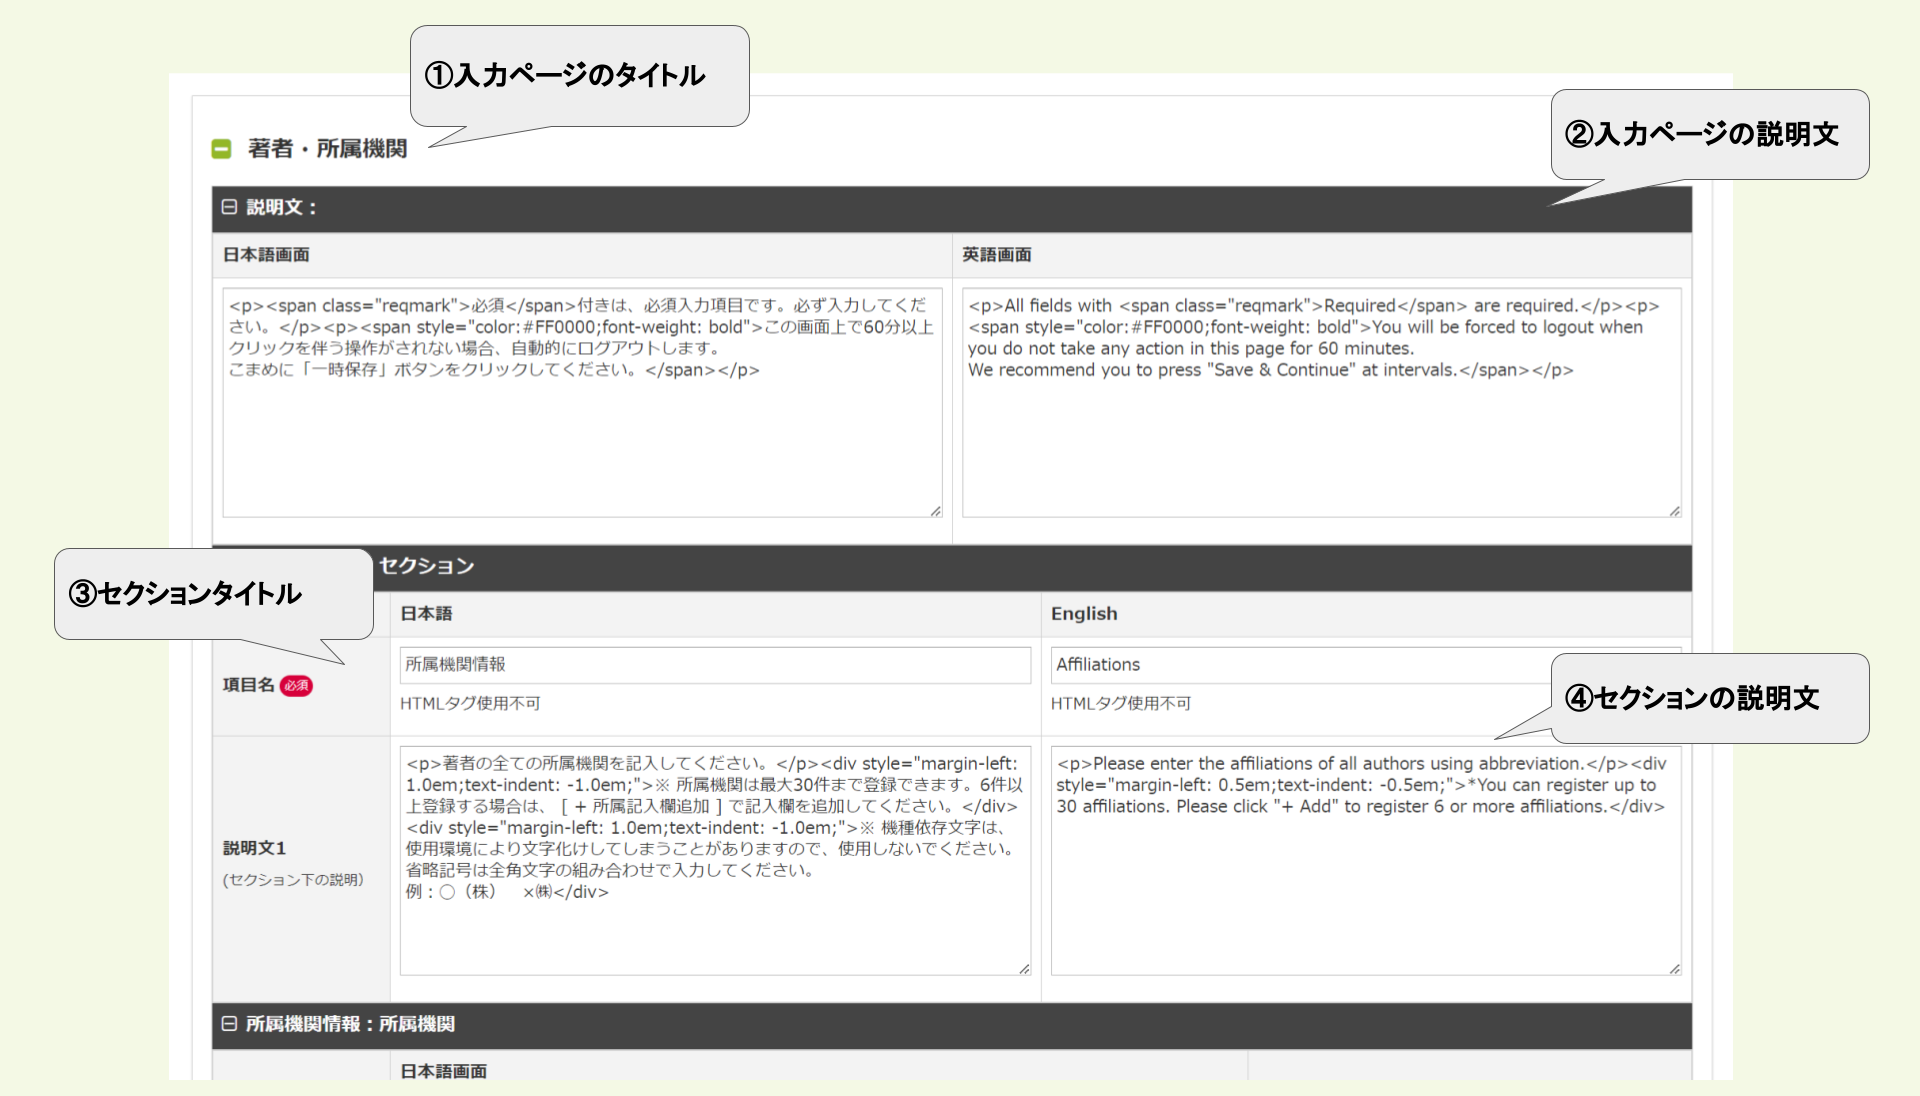Click the resize grip of the Japanese description textarea
1920x1096 pixels.
tap(935, 511)
